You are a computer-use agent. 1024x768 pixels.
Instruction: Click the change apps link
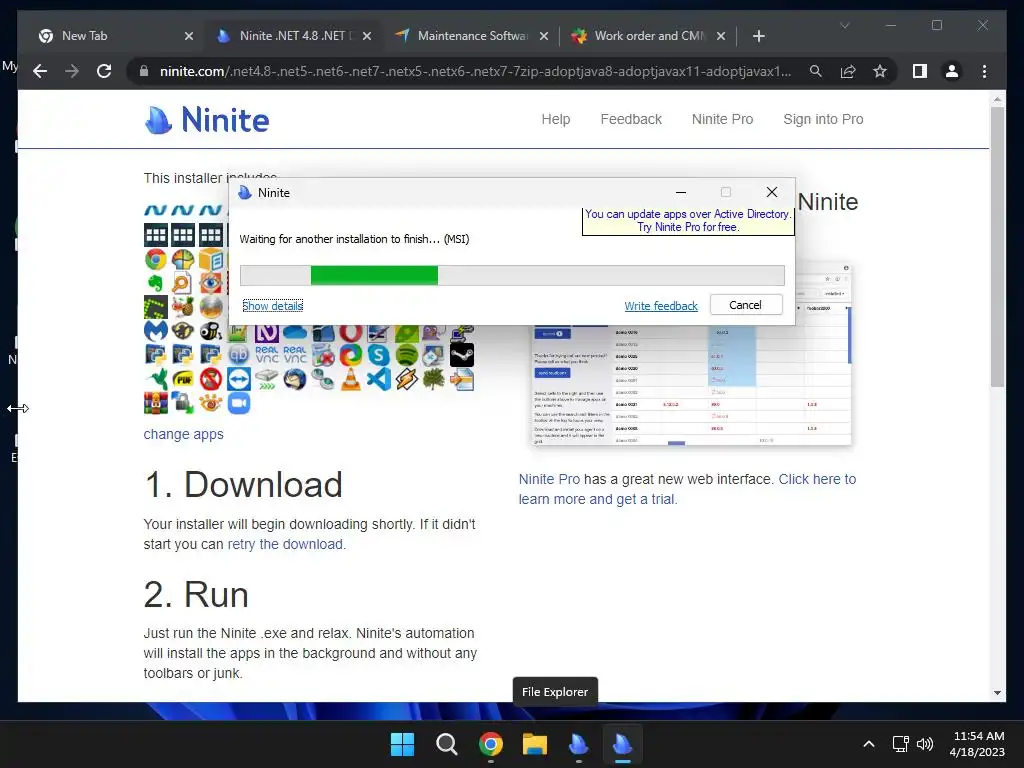point(184,434)
